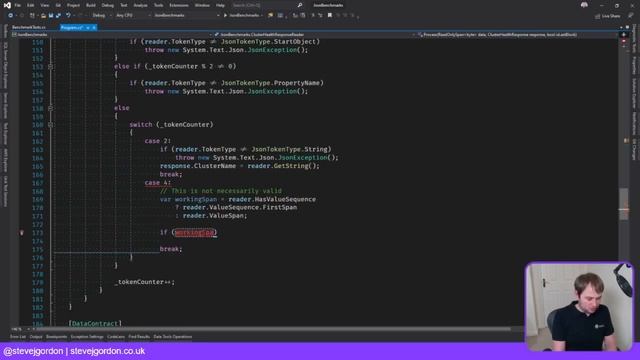Viewport: 640px width, 360px height.
Task: Switch to the BenchmarkTests.cs tab
Action: [x=29, y=27]
